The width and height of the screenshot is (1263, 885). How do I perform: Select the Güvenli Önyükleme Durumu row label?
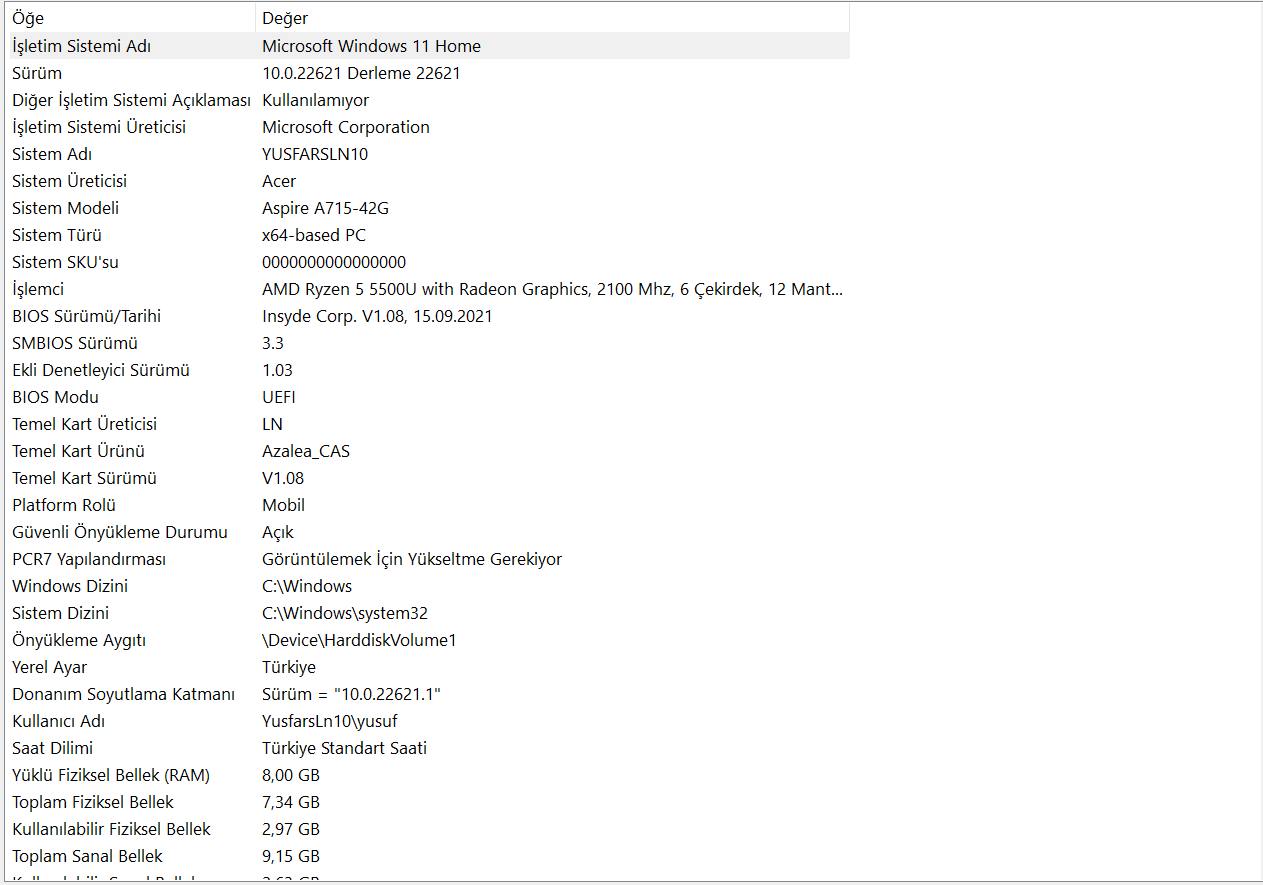(x=120, y=532)
